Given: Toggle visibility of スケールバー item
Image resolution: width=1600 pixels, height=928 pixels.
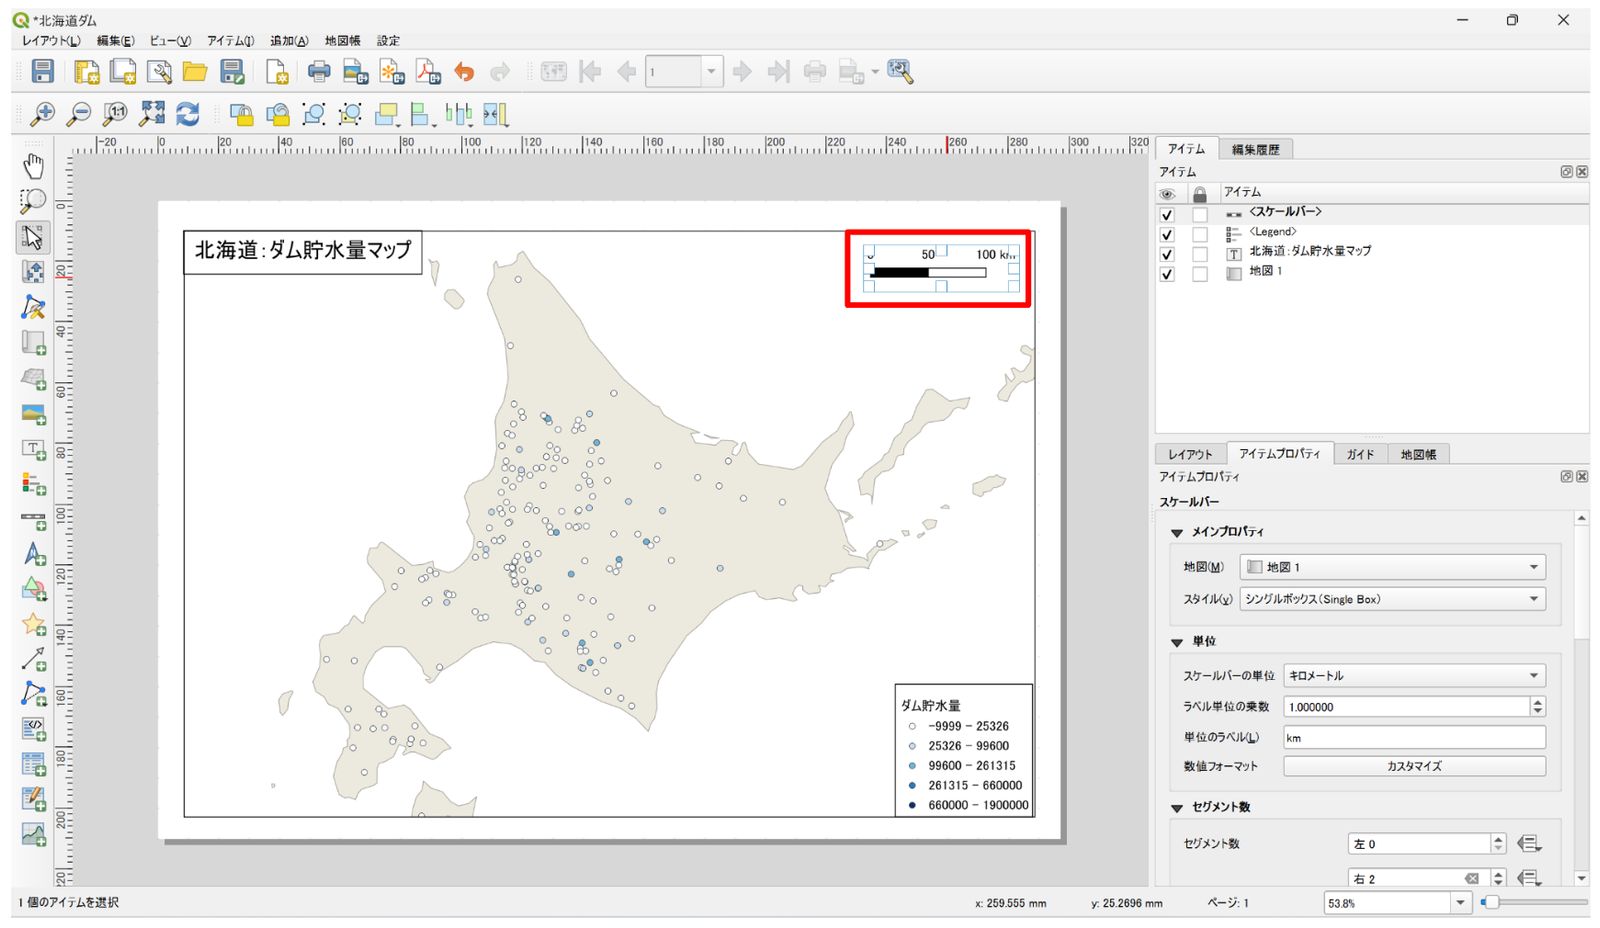Looking at the screenshot, I should coord(1166,214).
